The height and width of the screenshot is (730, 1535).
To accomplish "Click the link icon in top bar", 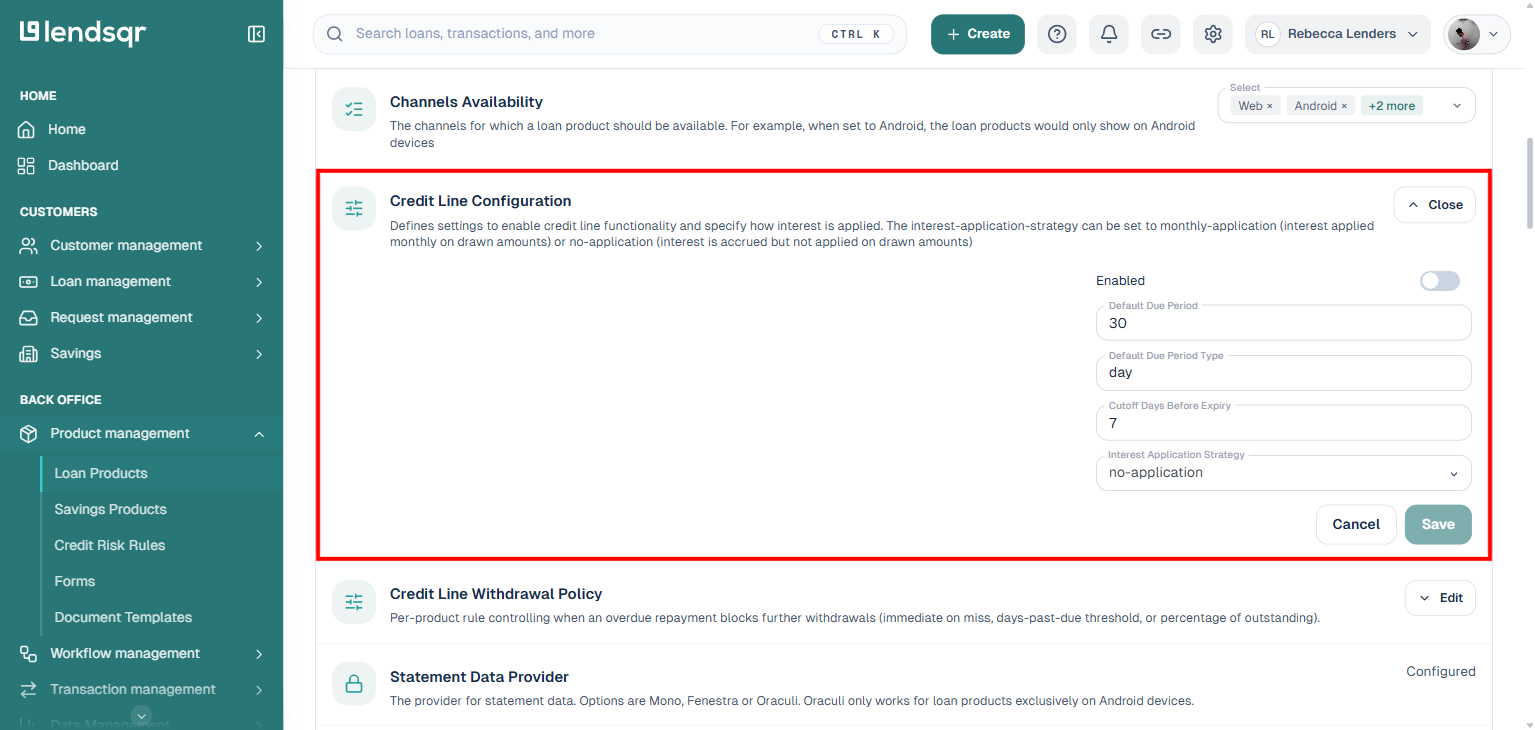I will click(x=1161, y=34).
